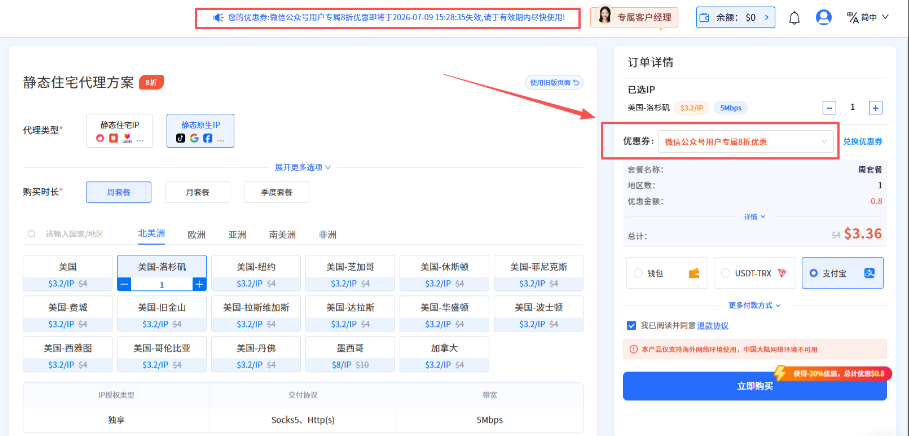Screen dimensions: 909x436
Task: Open the 退款协议 link
Action: pos(712,326)
